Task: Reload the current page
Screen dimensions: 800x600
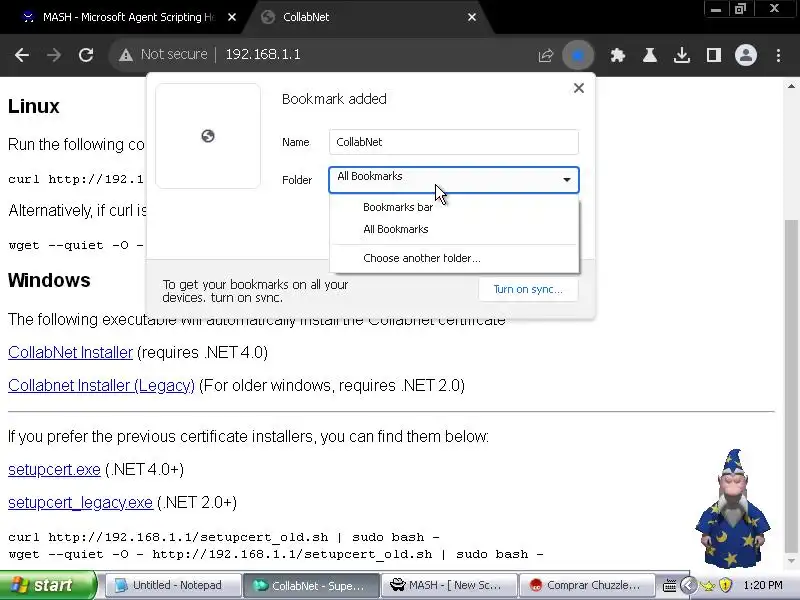Action: point(86,55)
